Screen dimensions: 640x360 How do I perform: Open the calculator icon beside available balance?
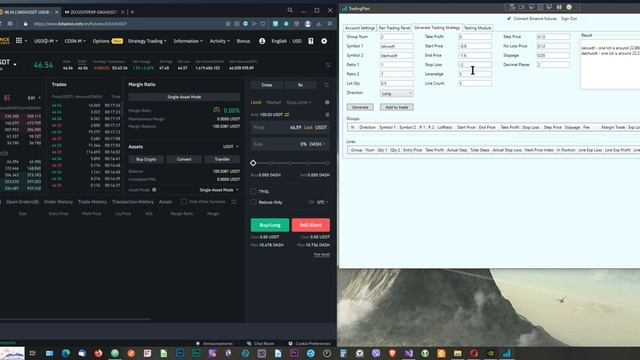click(x=327, y=115)
